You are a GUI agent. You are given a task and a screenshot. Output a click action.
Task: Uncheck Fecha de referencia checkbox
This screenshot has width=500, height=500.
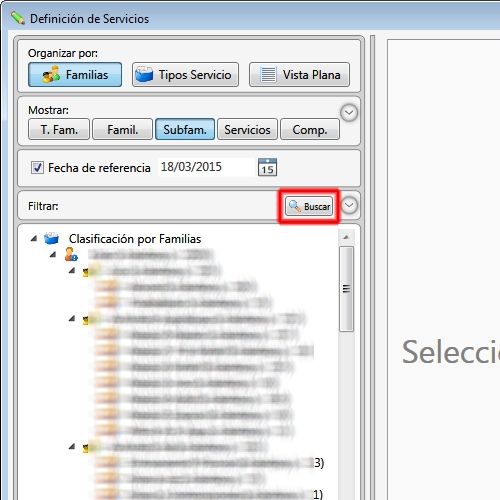click(37, 167)
